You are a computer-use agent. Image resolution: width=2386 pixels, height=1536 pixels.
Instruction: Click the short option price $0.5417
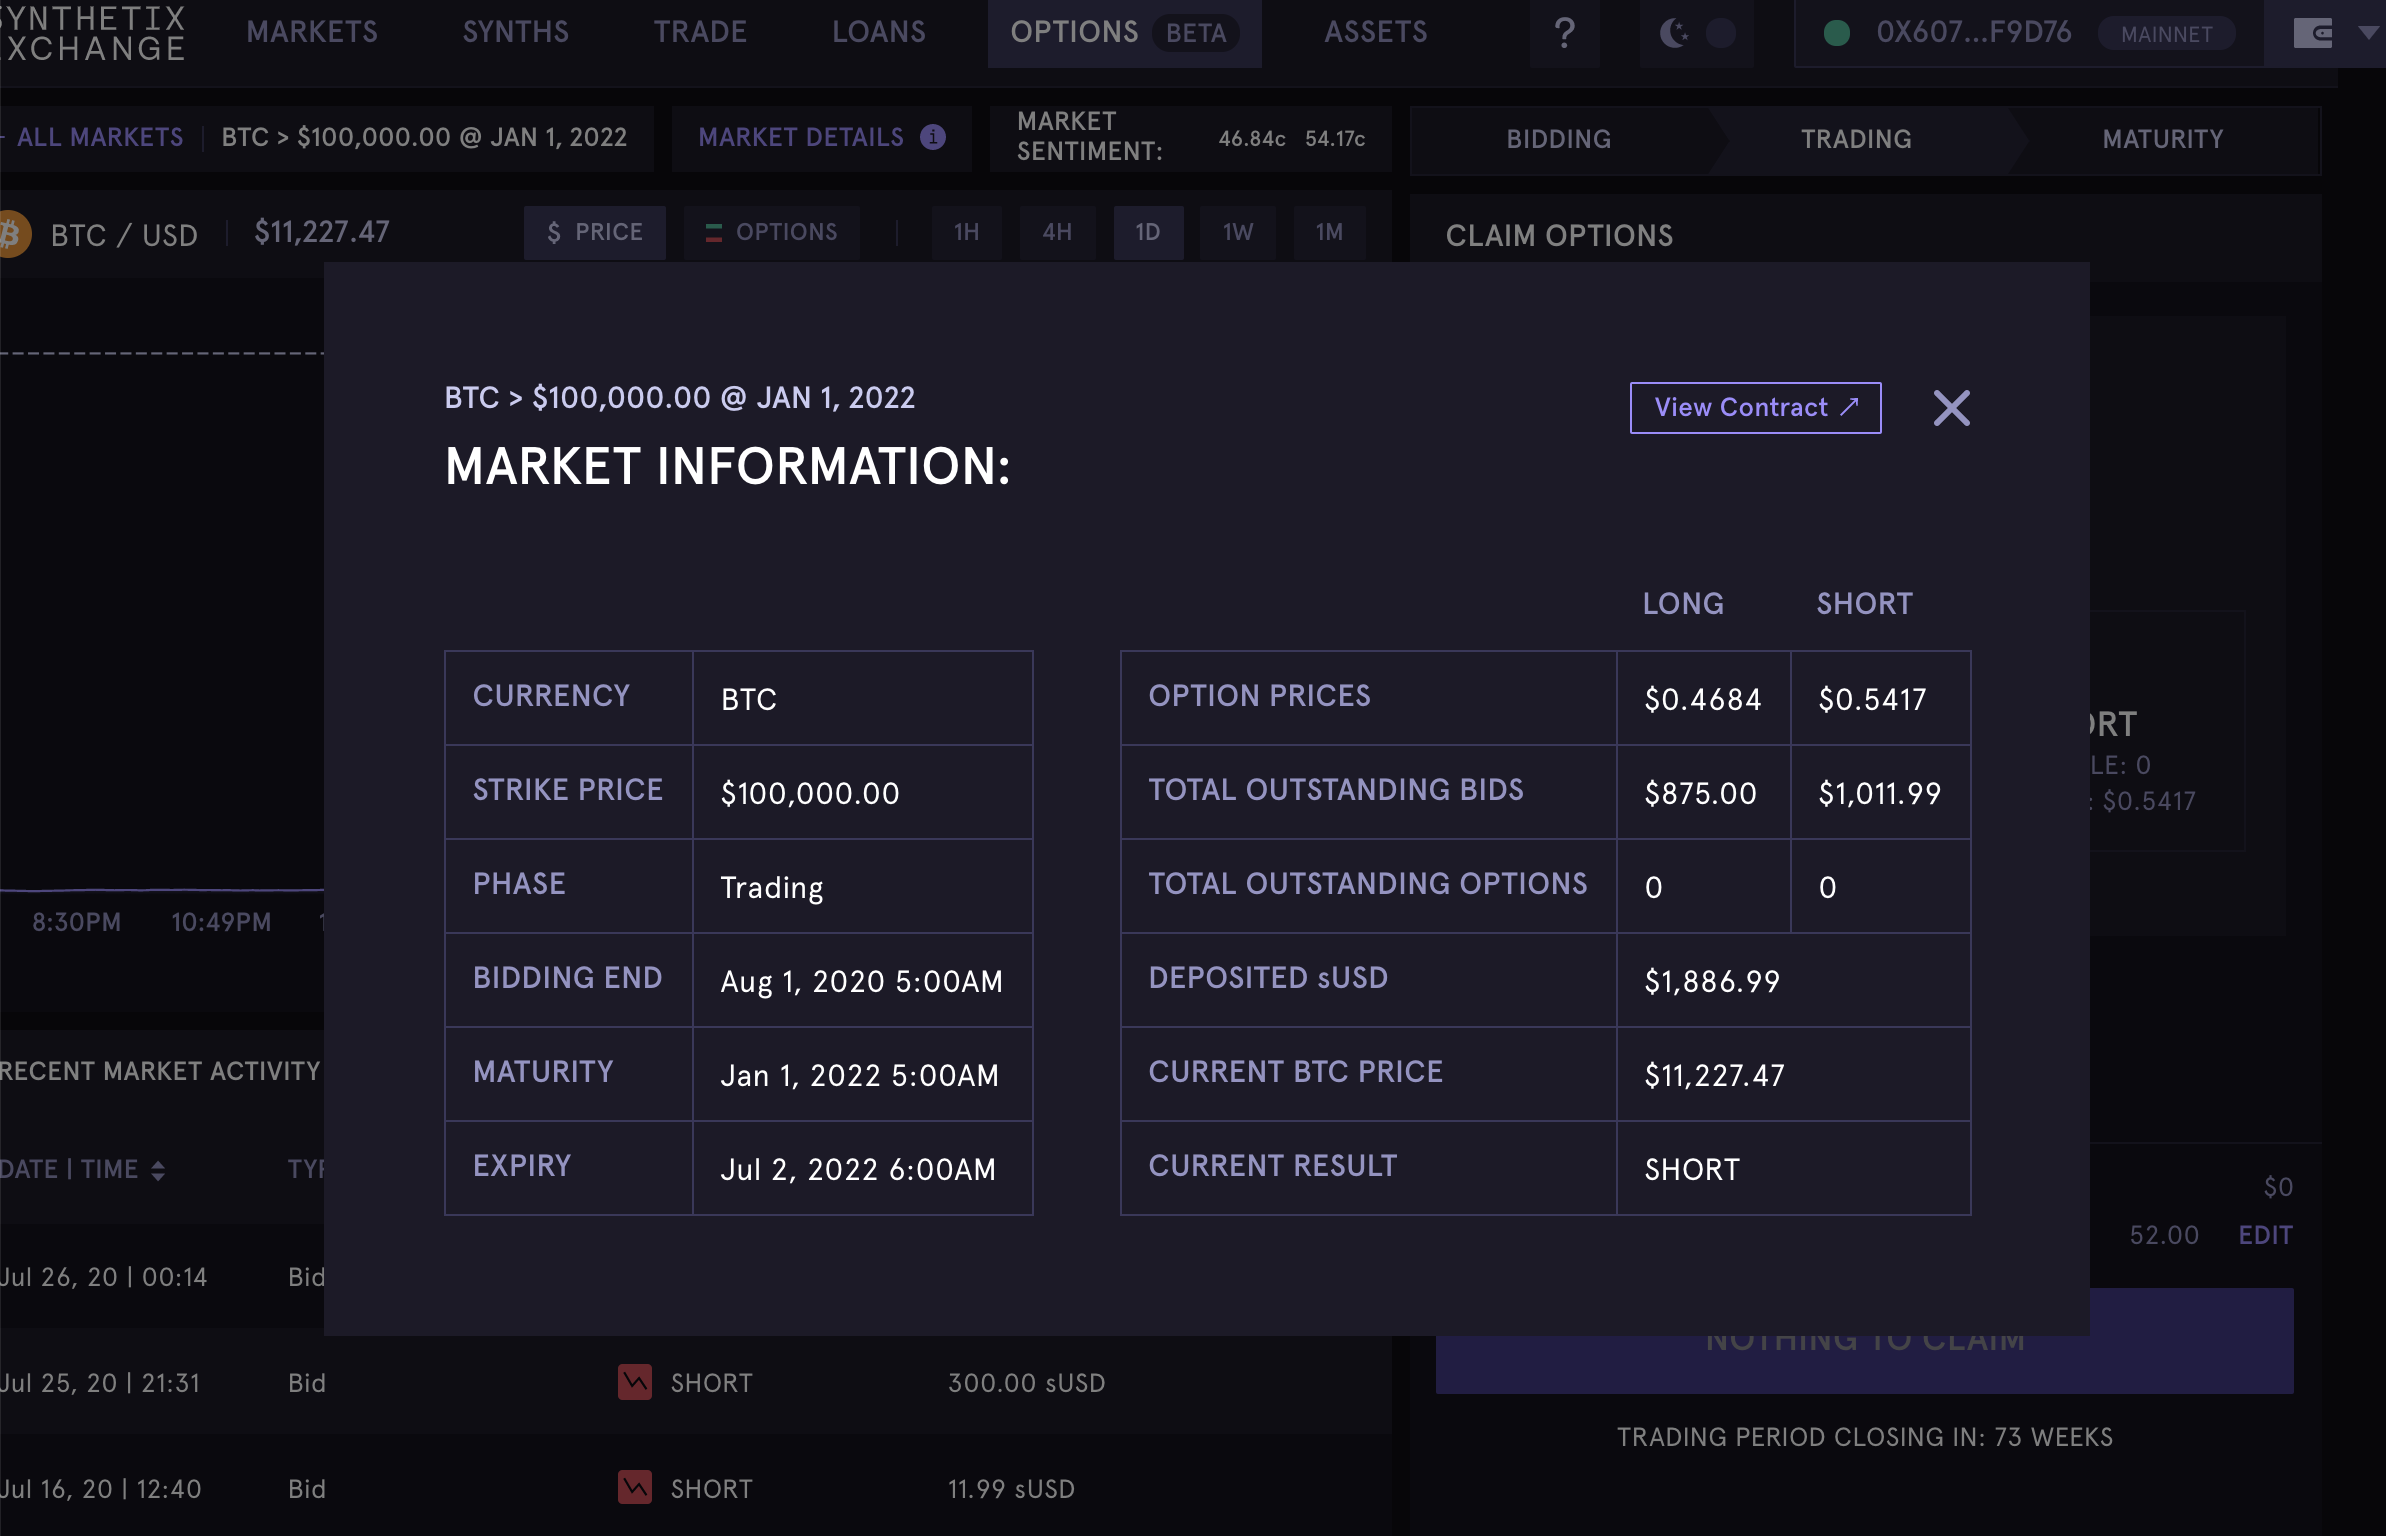[x=1872, y=699]
